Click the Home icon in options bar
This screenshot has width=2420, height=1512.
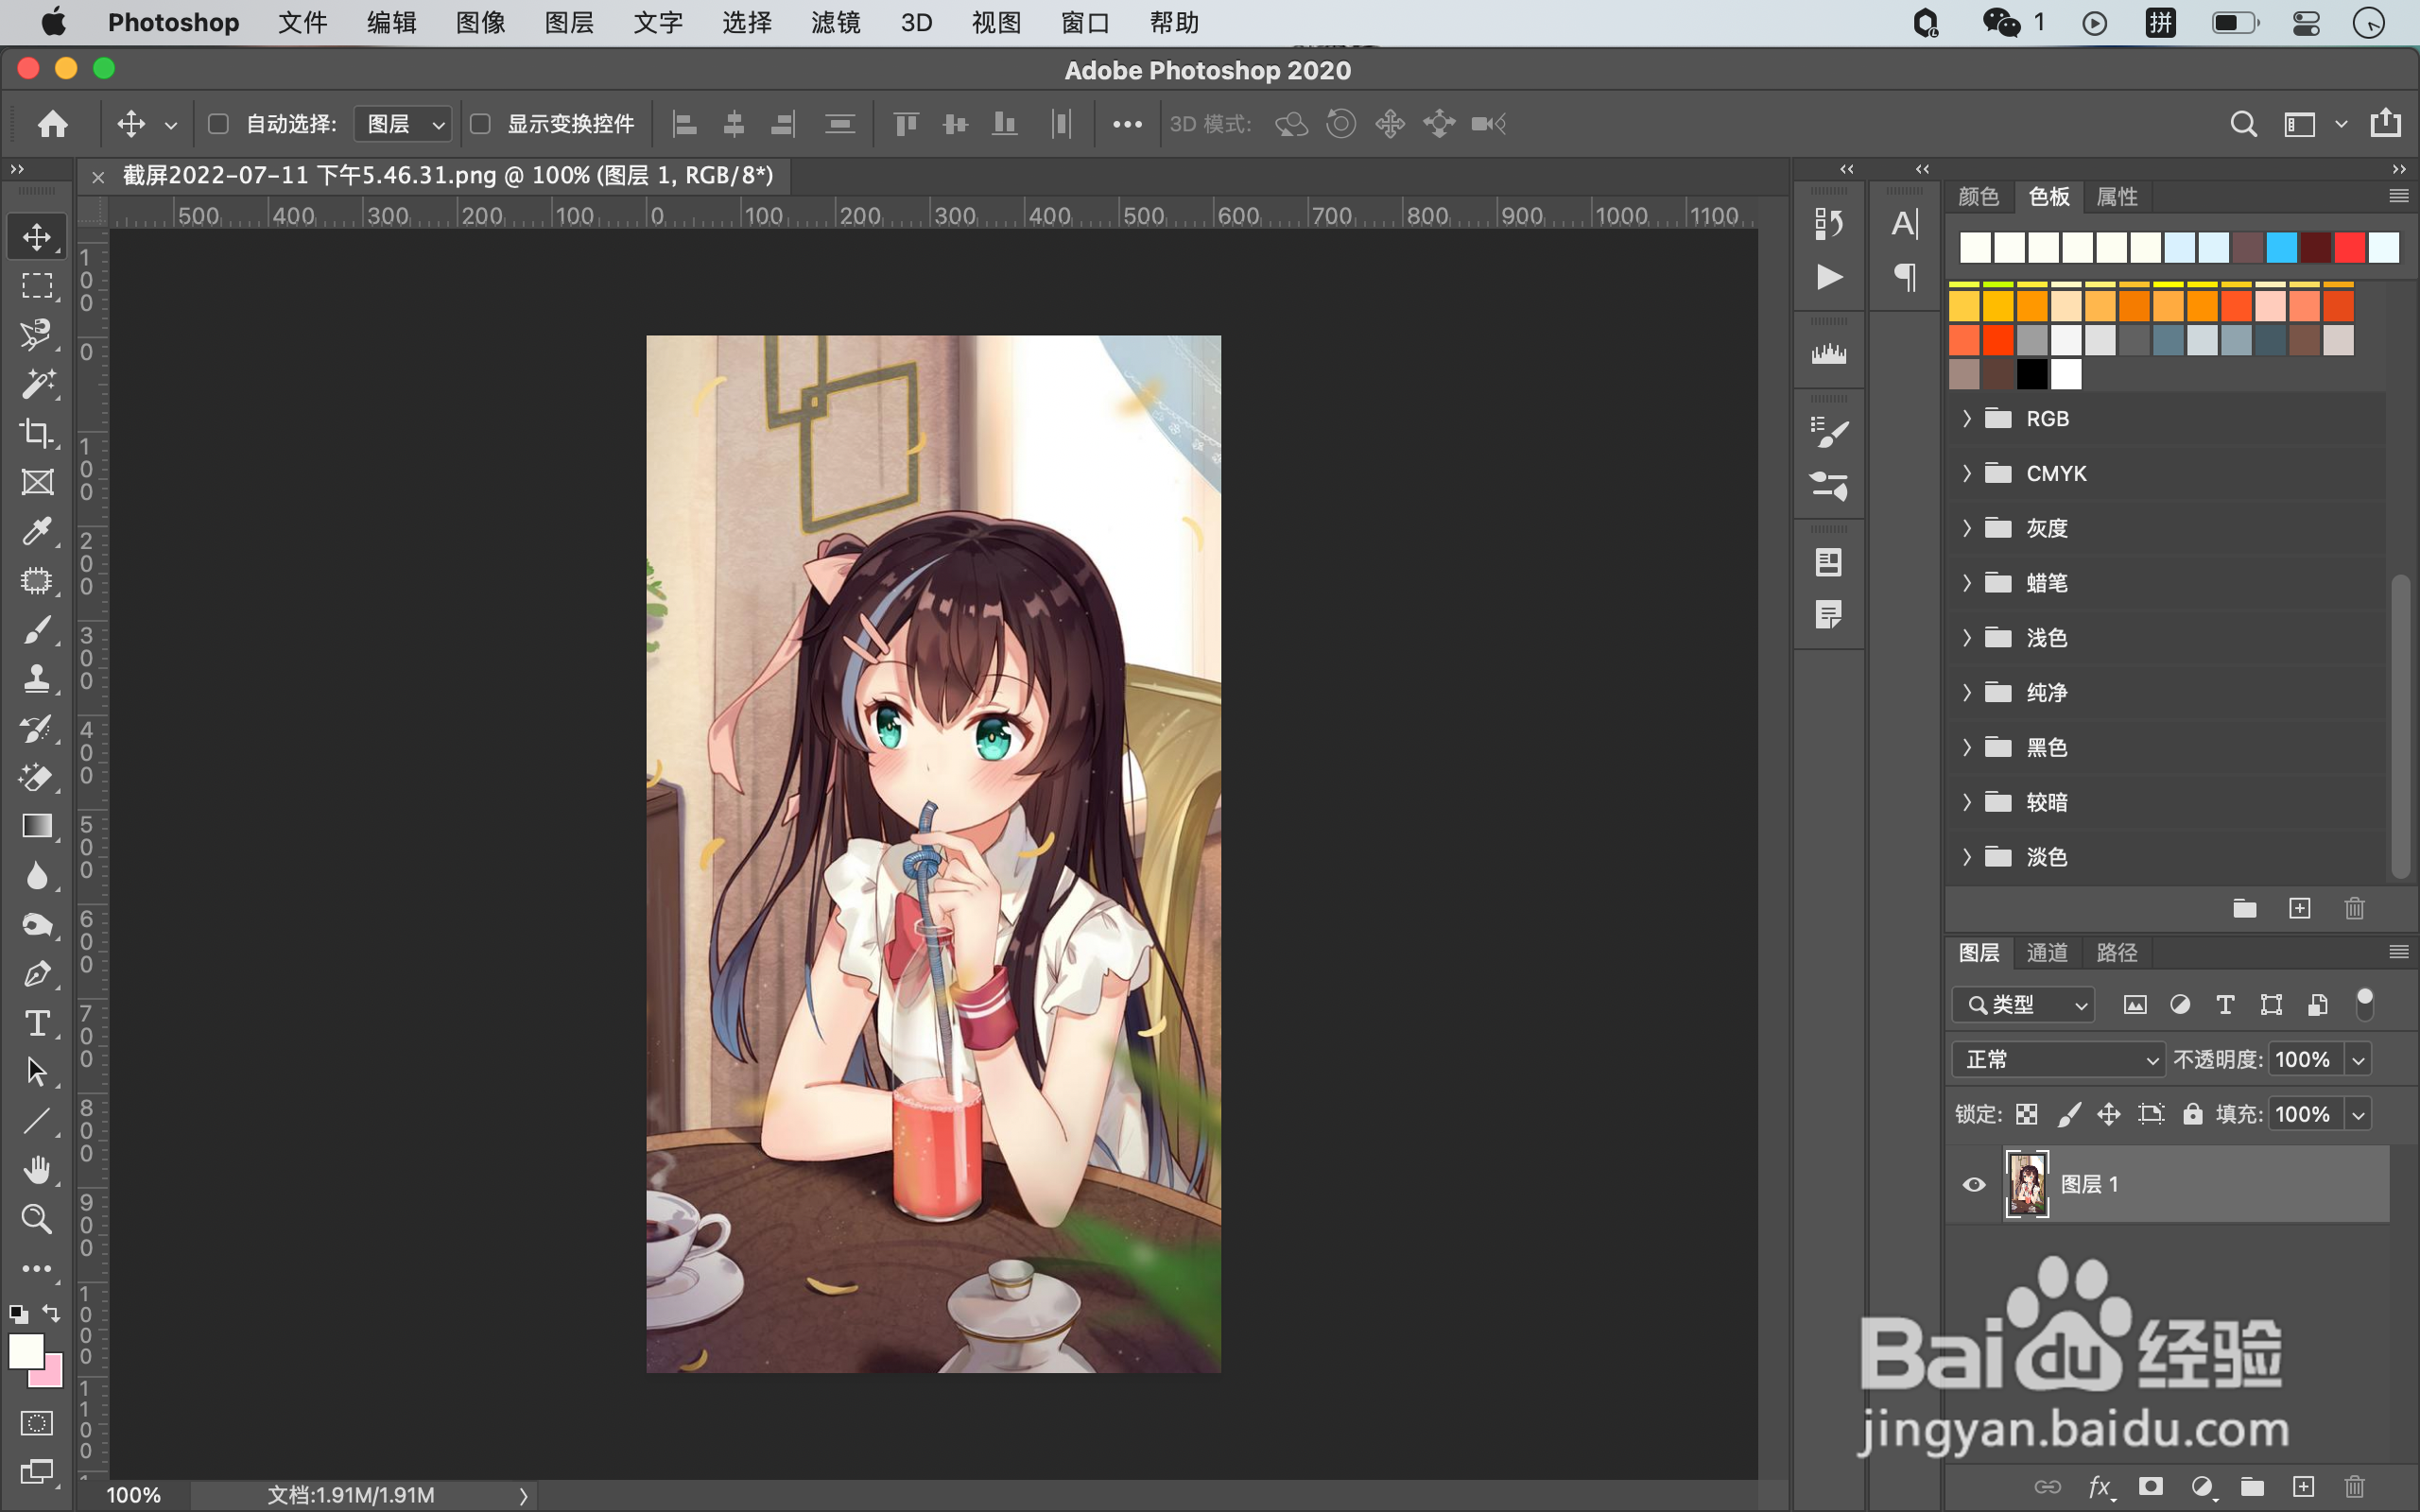click(53, 124)
